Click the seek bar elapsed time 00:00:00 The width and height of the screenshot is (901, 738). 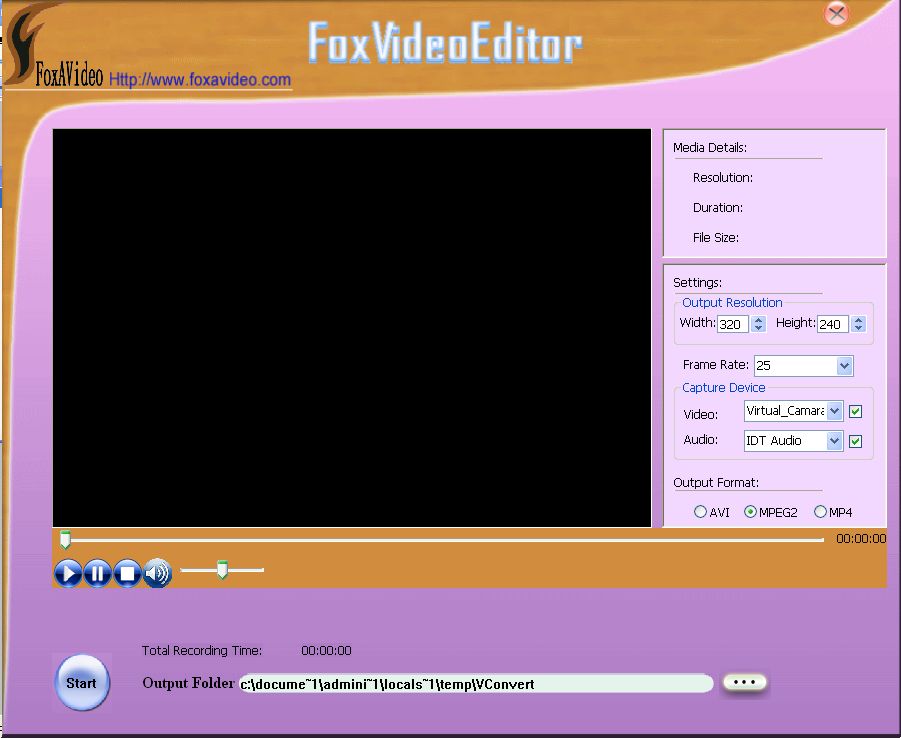click(861, 539)
